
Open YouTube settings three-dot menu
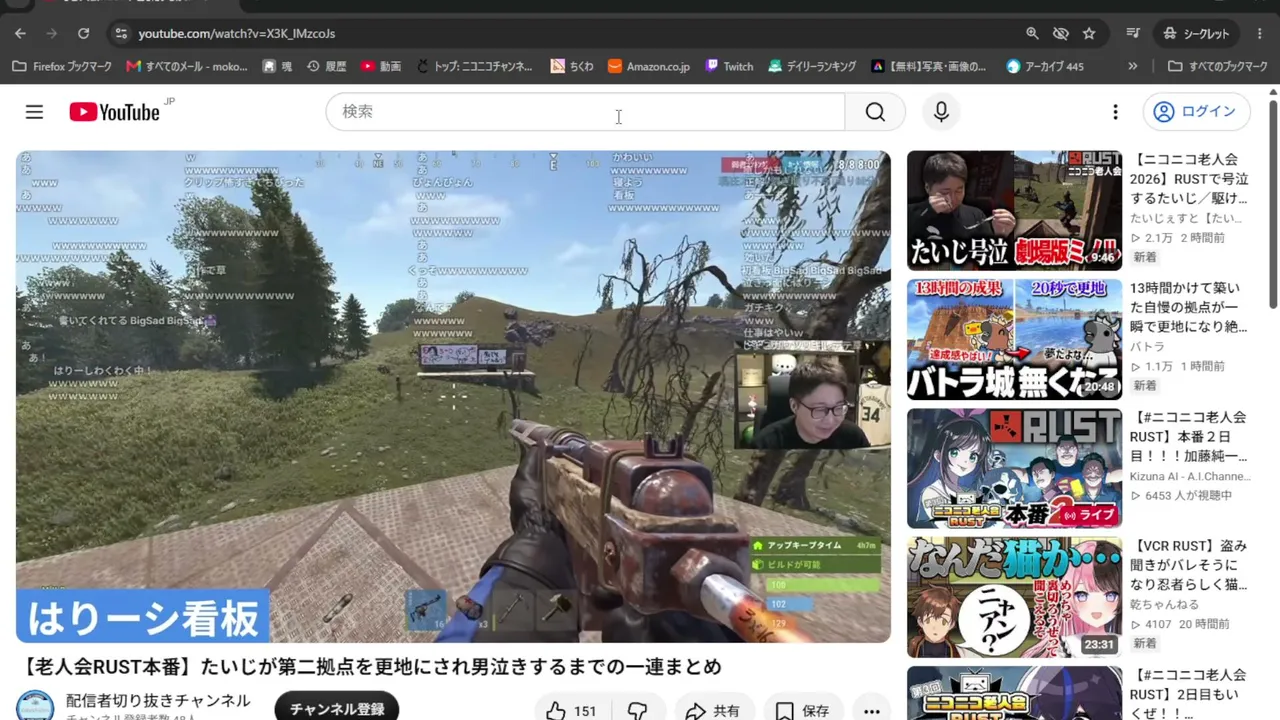point(1115,112)
